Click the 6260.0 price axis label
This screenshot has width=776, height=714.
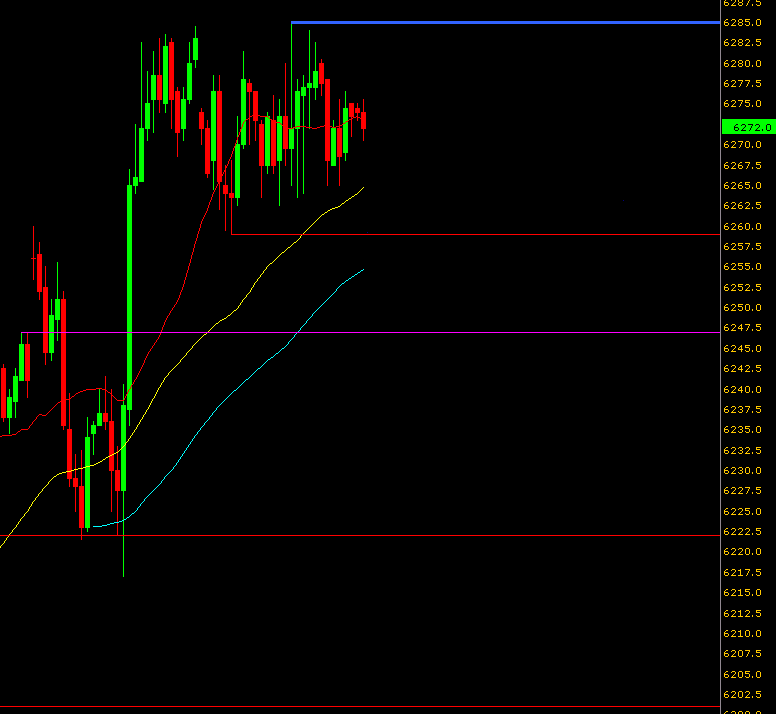click(742, 227)
